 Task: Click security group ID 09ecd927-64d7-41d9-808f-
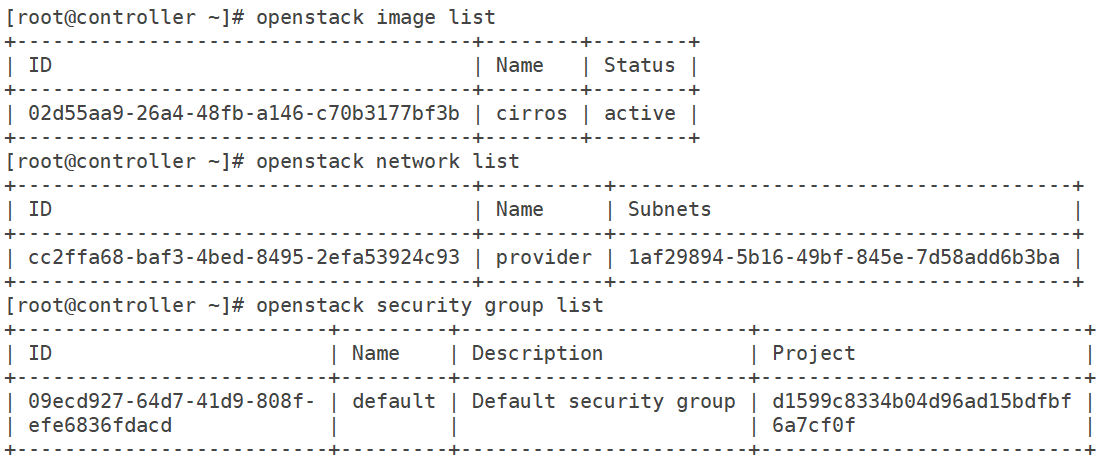tap(171, 402)
